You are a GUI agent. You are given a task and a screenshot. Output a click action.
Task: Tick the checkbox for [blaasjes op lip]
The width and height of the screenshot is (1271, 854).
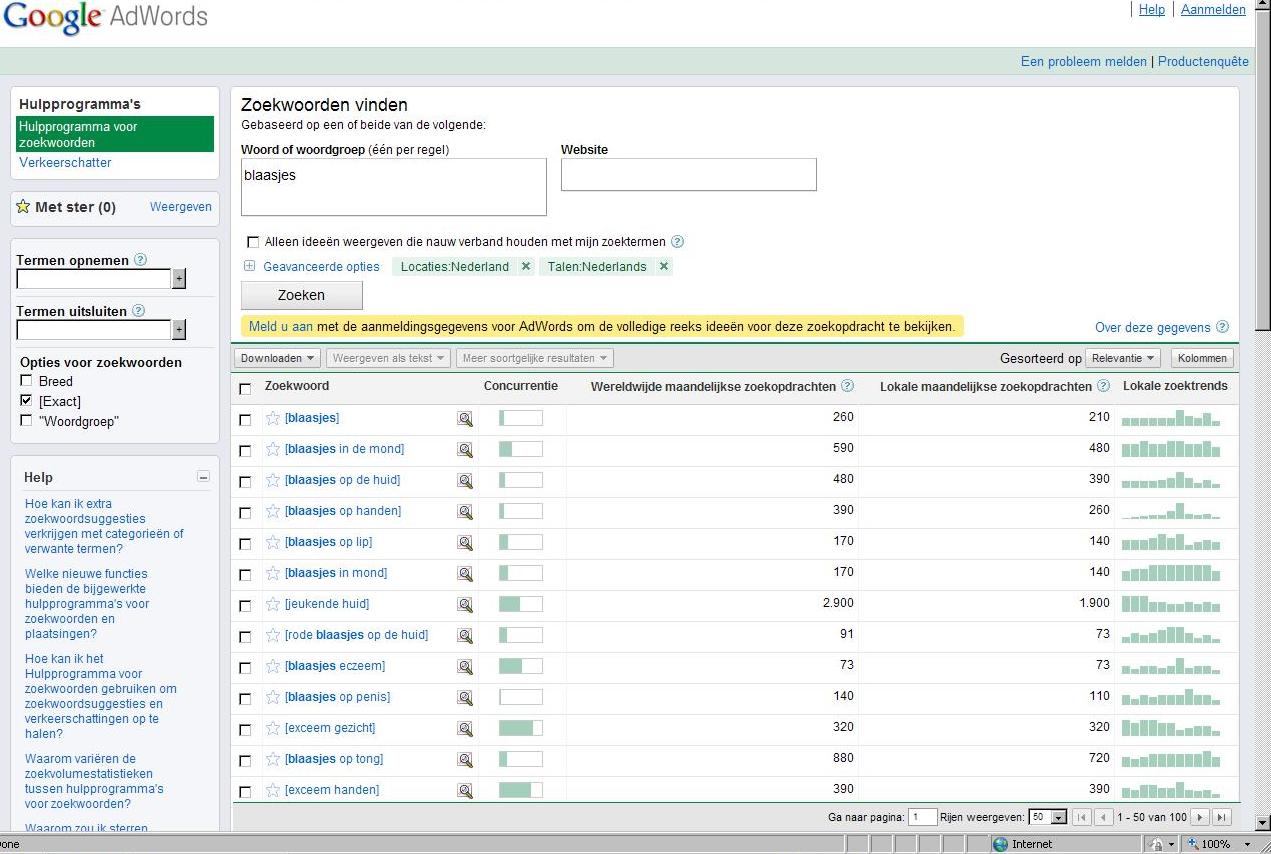[x=245, y=544]
